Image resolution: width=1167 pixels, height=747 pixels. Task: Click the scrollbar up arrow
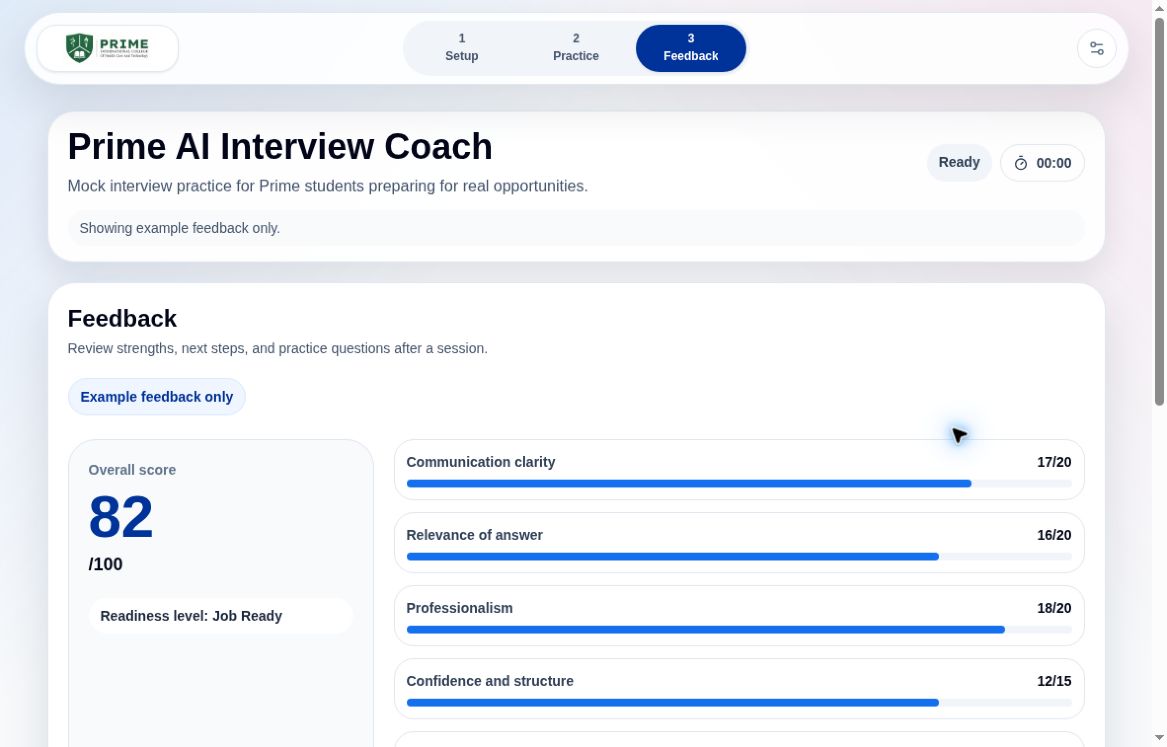coord(1159,7)
